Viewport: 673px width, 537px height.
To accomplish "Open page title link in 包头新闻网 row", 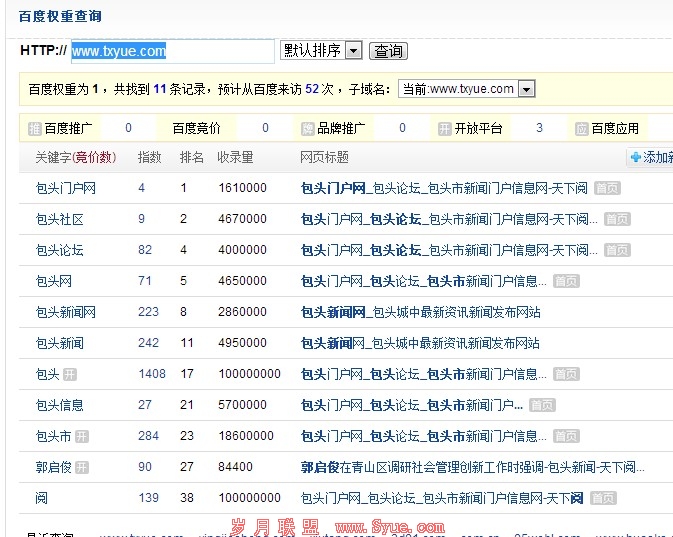I will click(421, 312).
